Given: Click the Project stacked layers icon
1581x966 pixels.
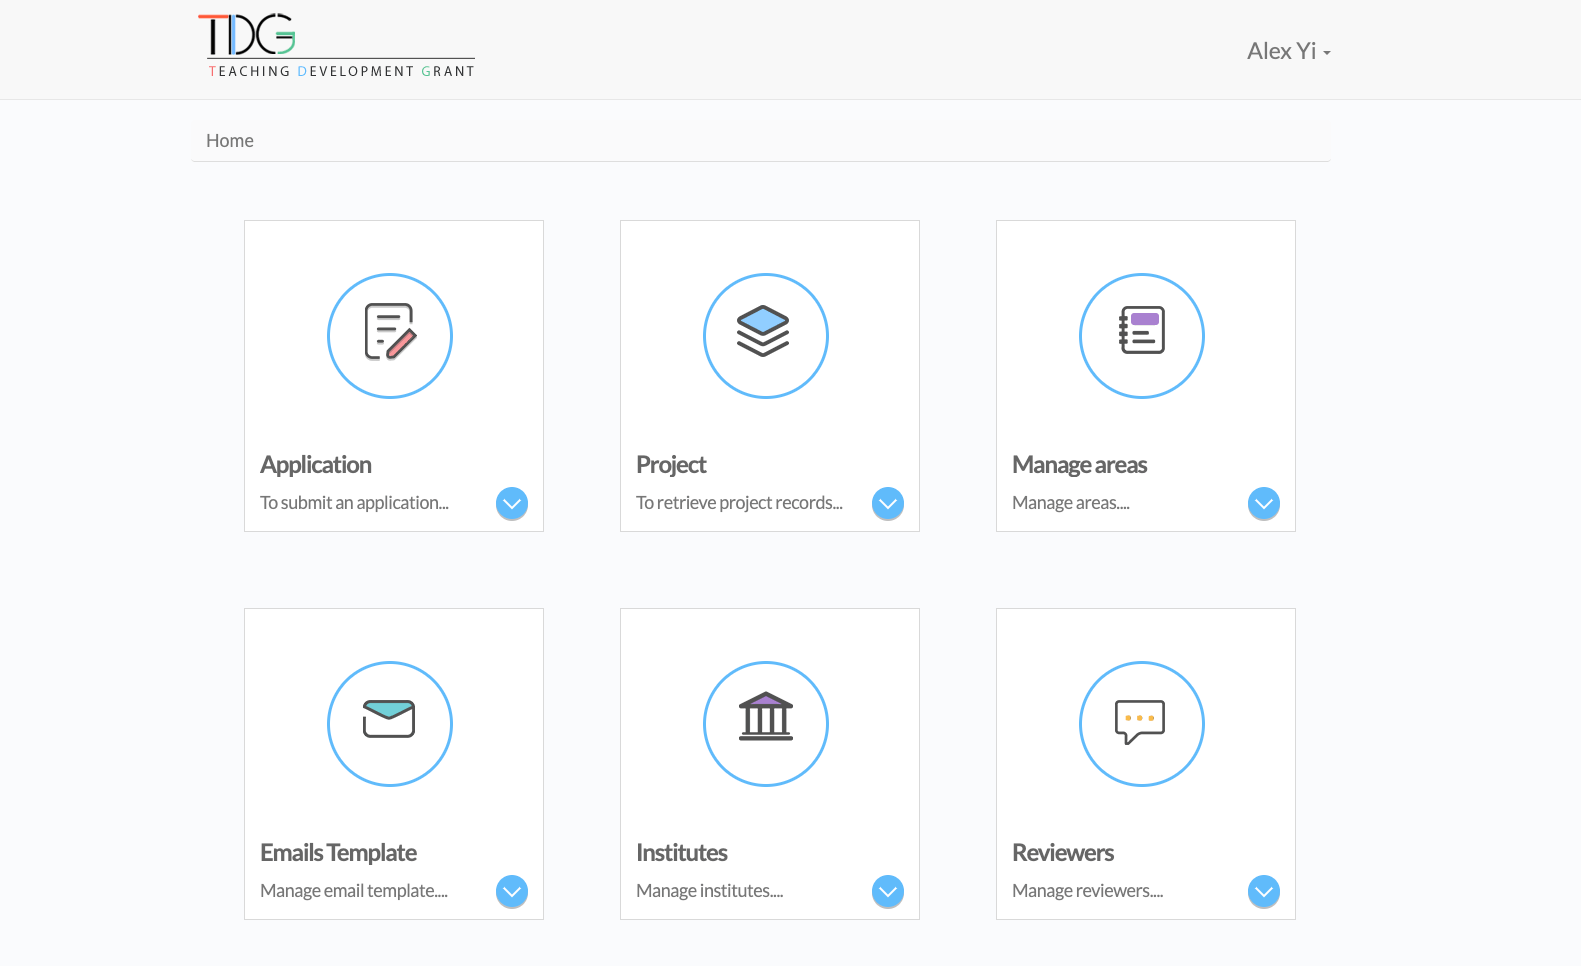Looking at the screenshot, I should click(765, 335).
